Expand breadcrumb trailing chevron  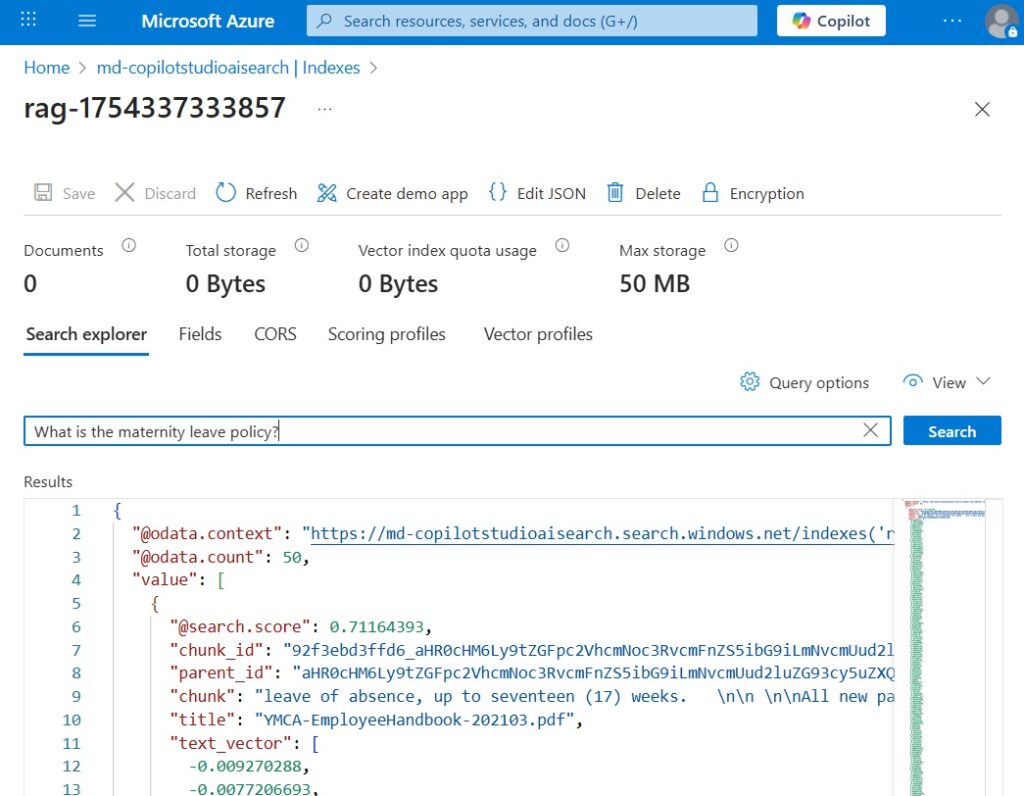pyautogui.click(x=374, y=68)
